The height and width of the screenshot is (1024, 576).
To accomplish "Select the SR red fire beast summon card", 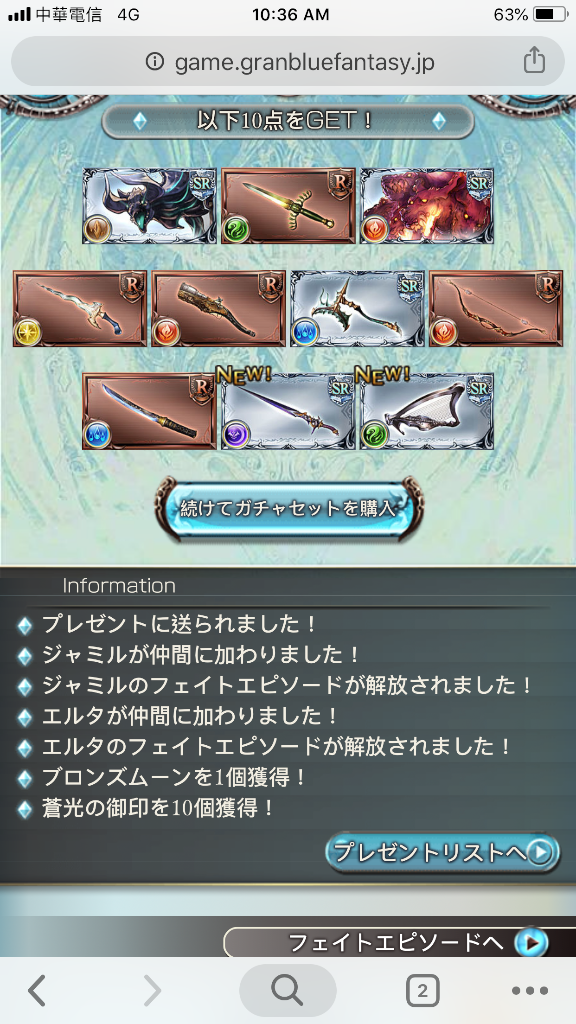I will click(427, 206).
